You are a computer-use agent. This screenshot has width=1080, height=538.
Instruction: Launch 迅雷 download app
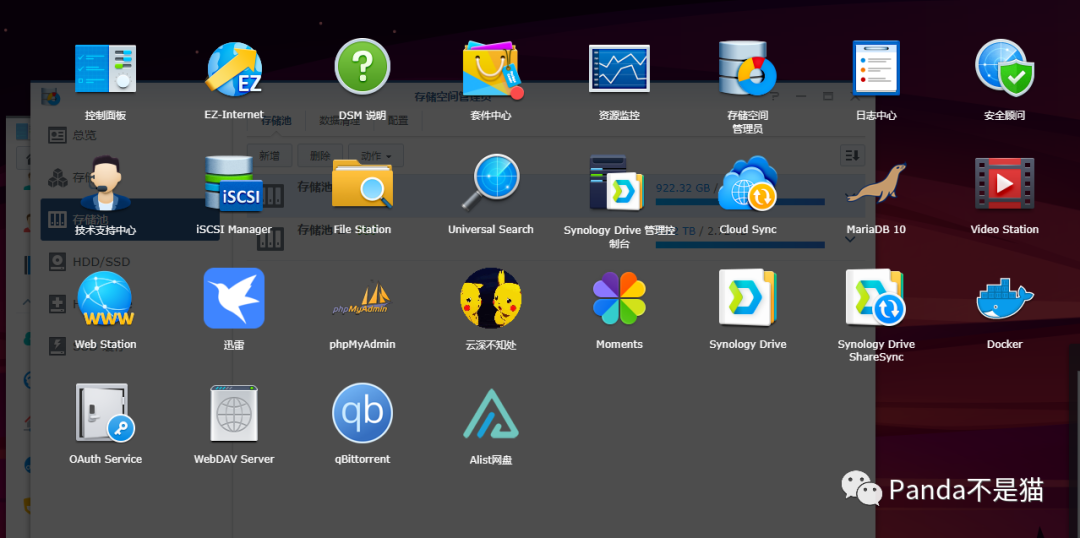tap(234, 298)
